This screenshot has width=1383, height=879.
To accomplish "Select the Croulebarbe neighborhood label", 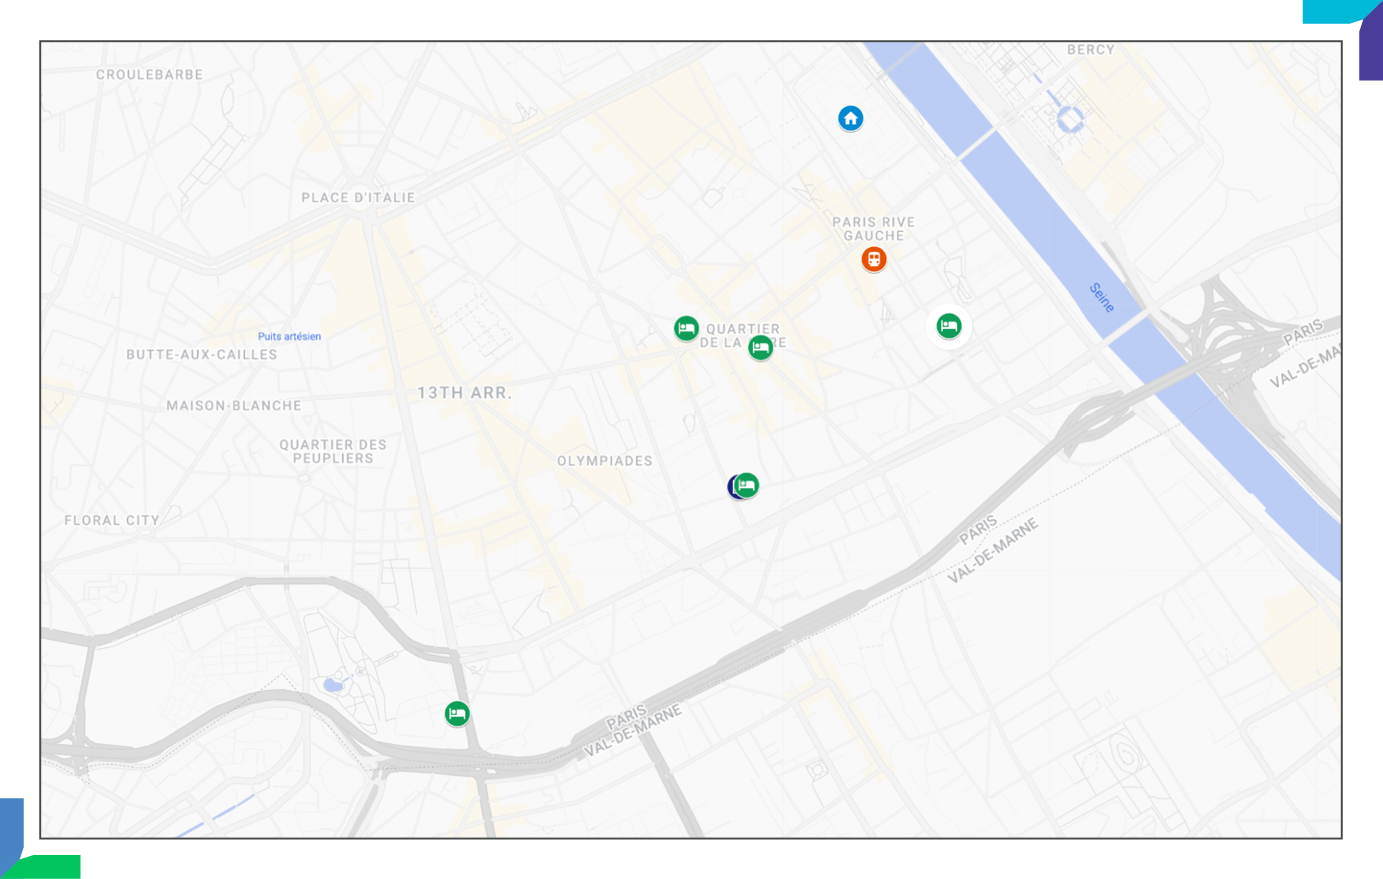I will [149, 75].
